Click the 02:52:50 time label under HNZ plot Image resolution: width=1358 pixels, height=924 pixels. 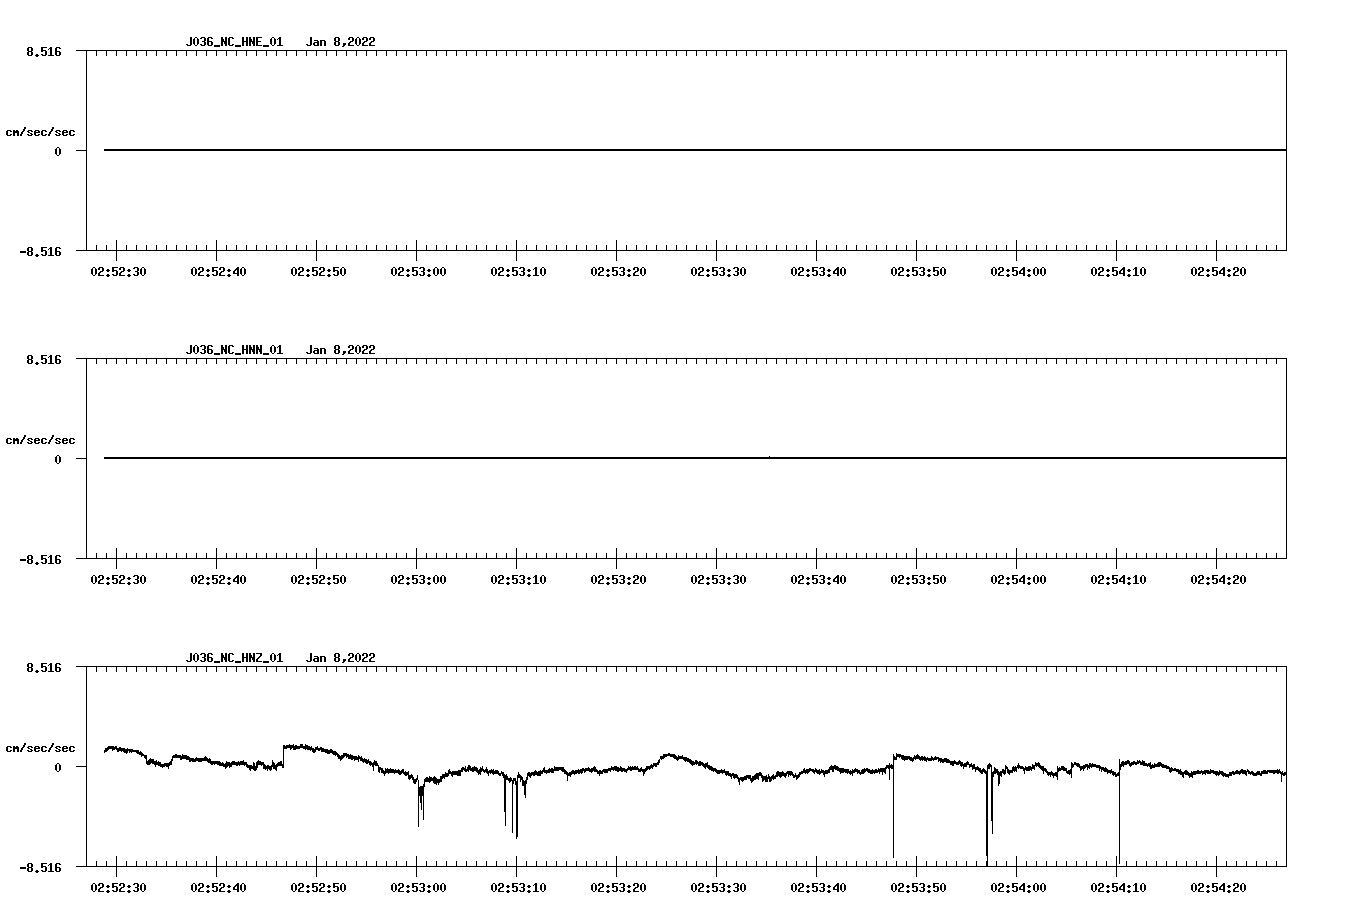point(318,888)
